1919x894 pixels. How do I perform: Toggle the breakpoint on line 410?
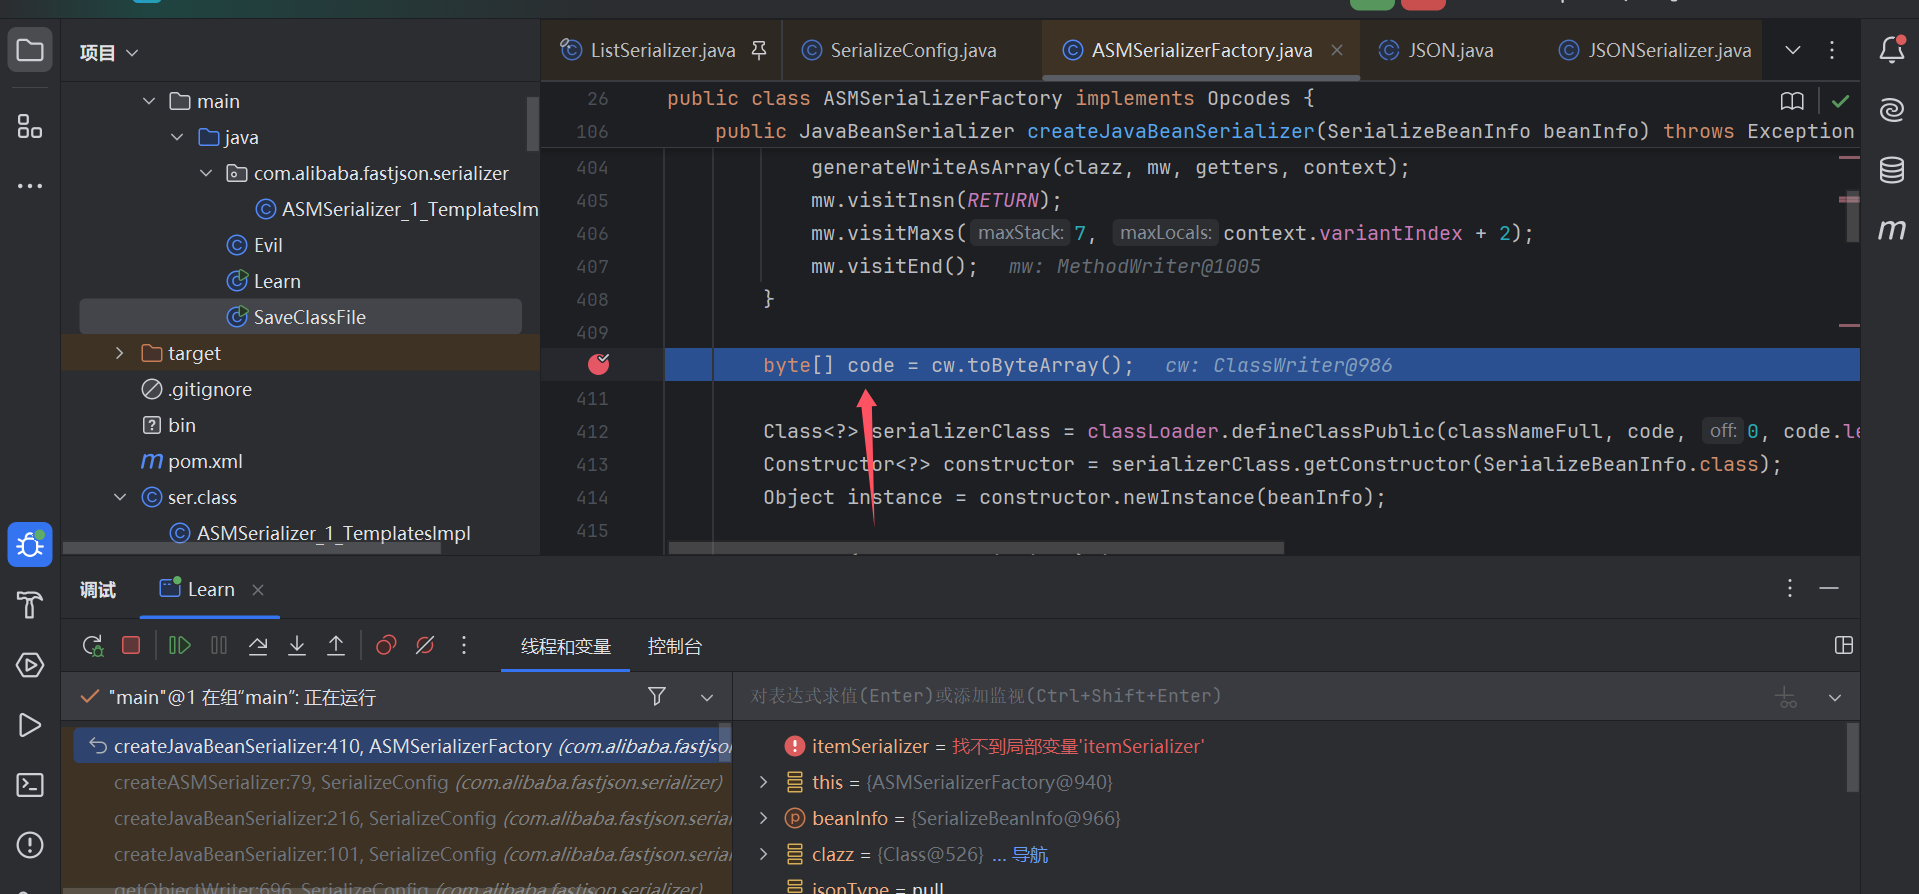pos(599,364)
